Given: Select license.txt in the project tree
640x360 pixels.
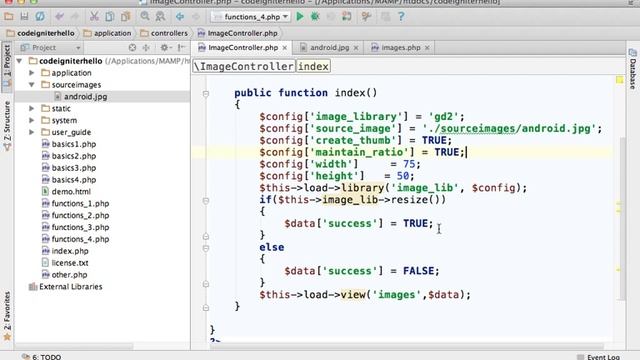Looking at the screenshot, I should coord(70,262).
